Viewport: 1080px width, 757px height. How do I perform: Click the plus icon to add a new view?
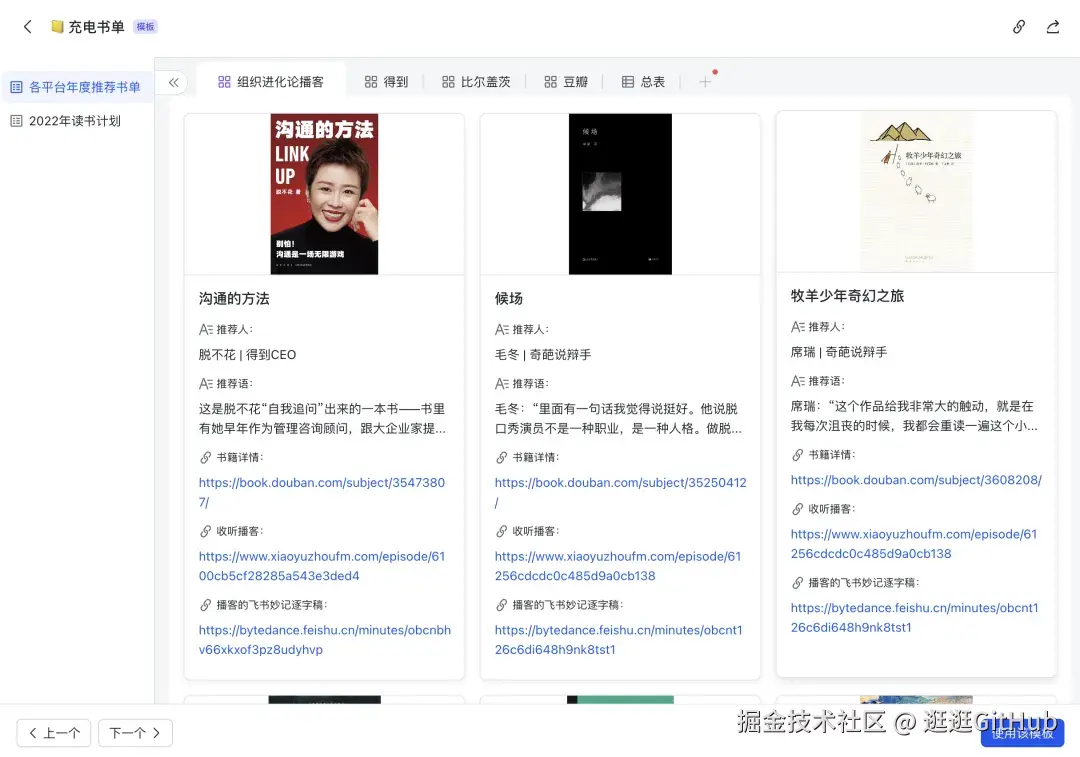(x=706, y=82)
